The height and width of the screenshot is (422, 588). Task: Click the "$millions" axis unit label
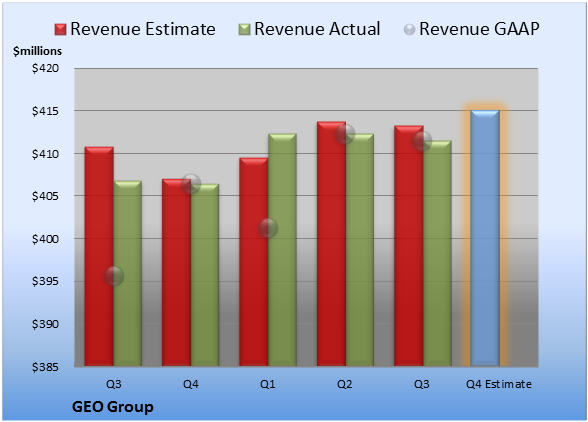click(38, 51)
